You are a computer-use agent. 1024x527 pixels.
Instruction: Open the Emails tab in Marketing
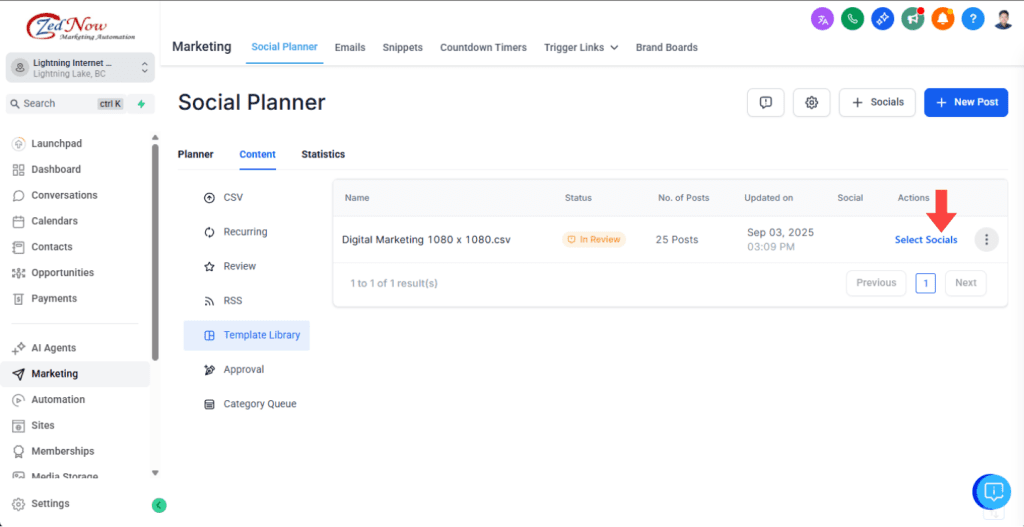click(x=350, y=47)
